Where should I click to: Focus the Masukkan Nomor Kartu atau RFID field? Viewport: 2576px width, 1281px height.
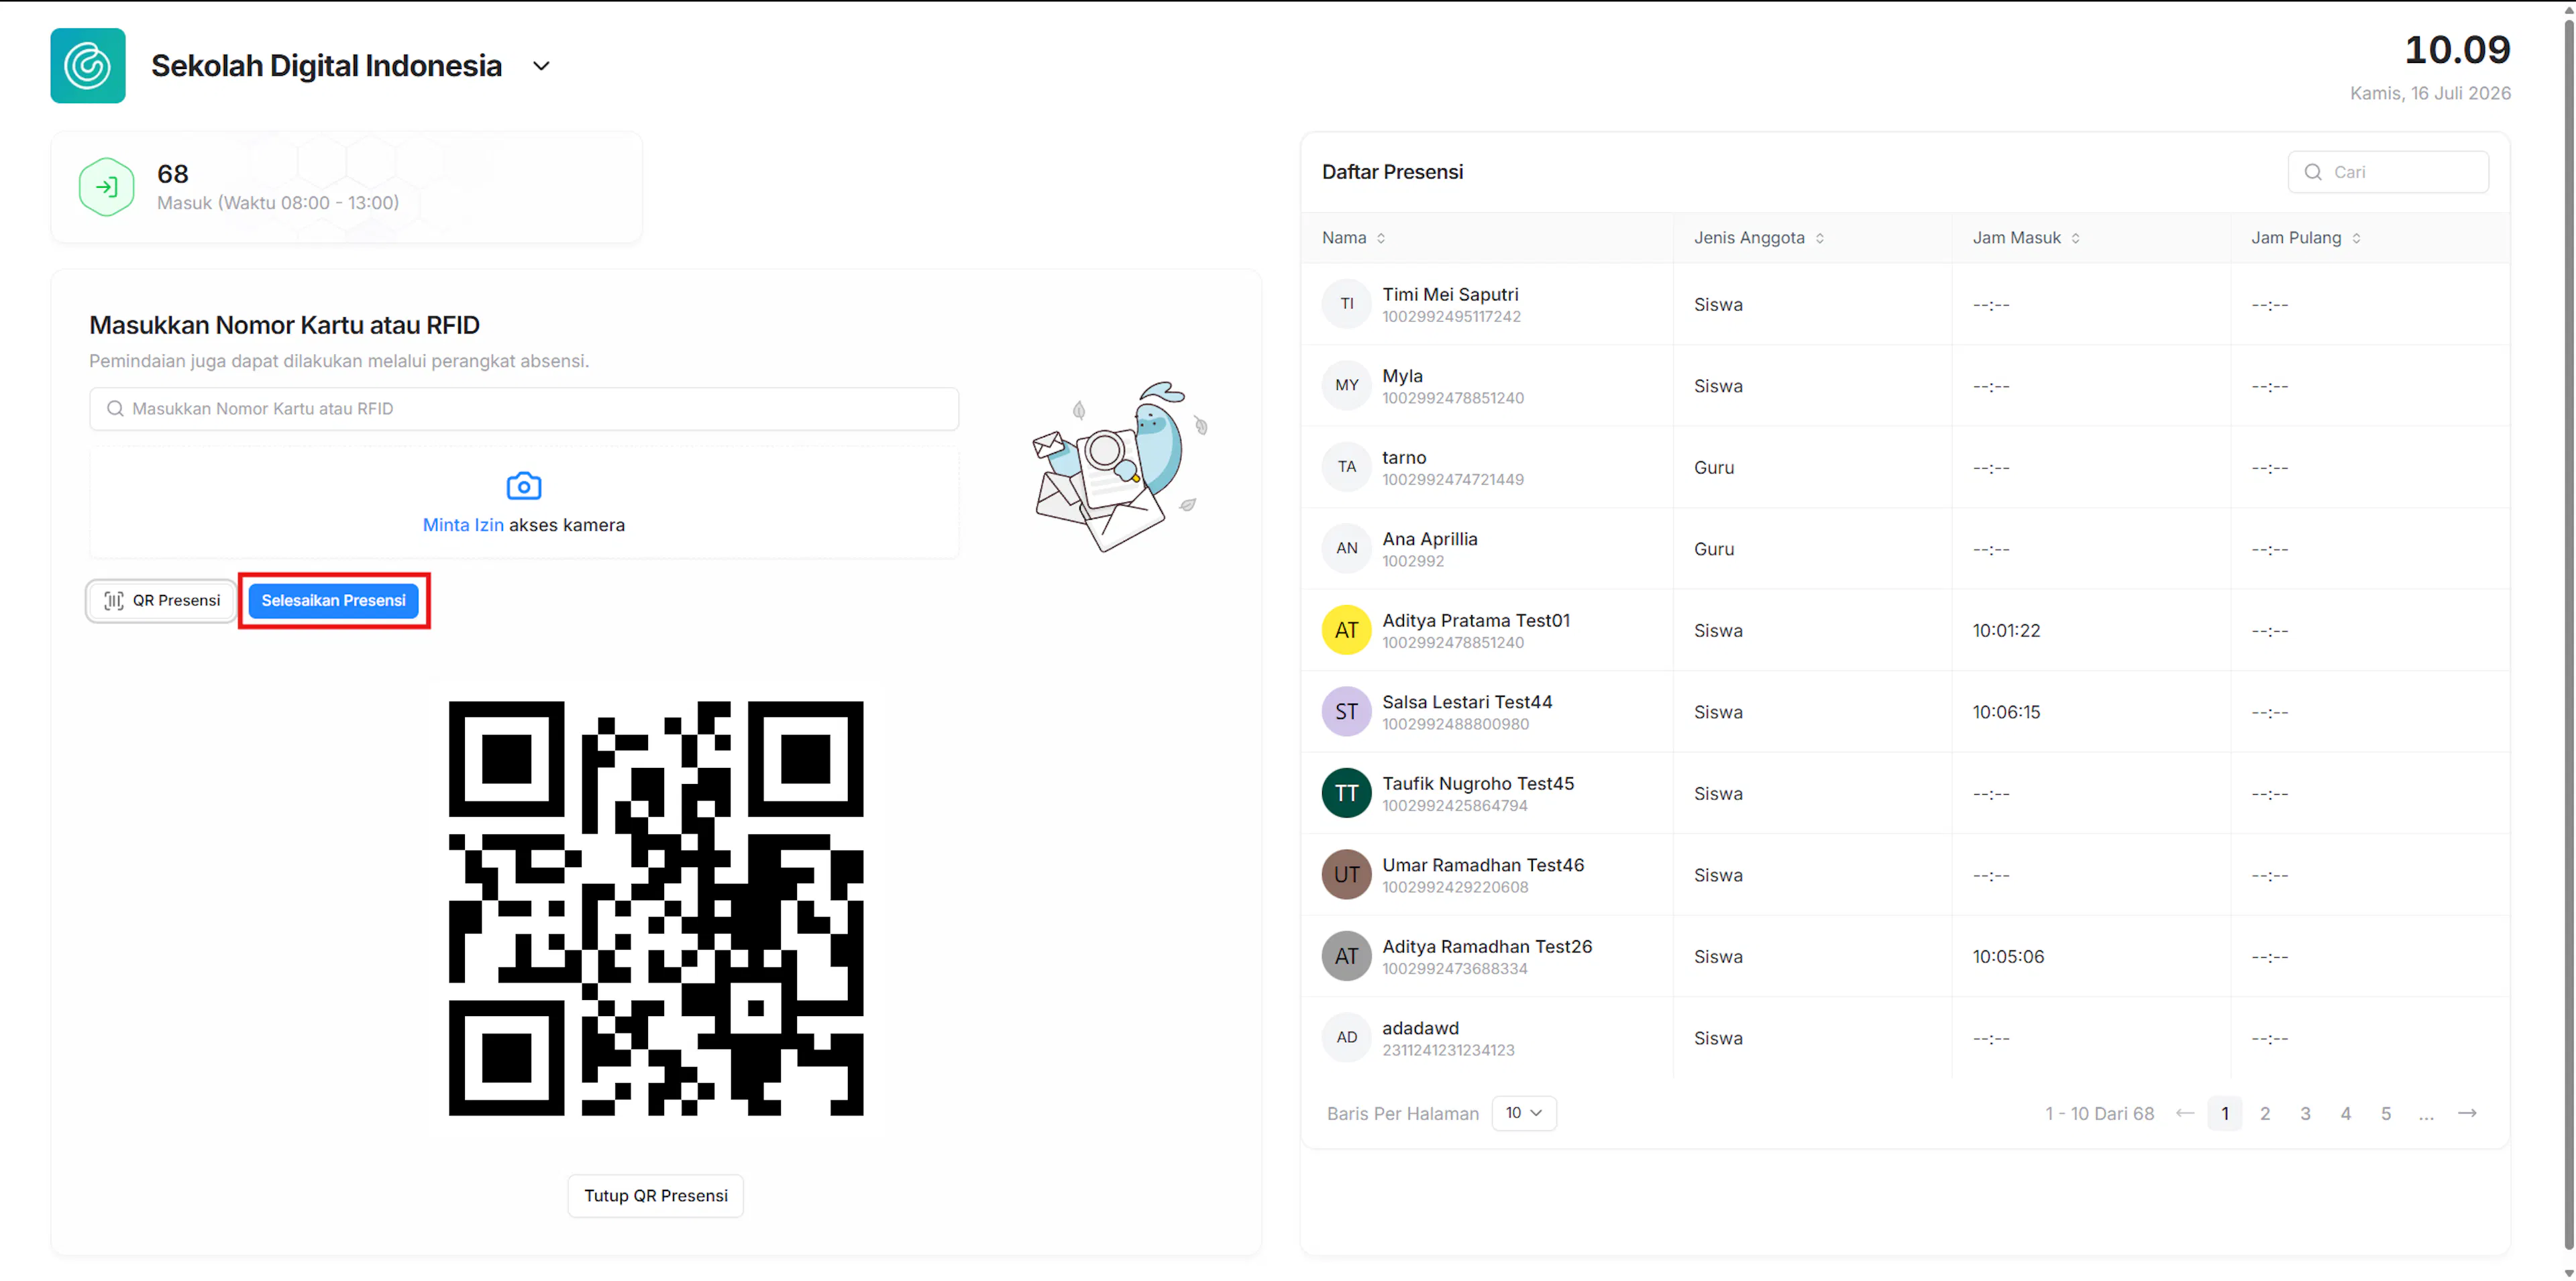click(x=524, y=409)
